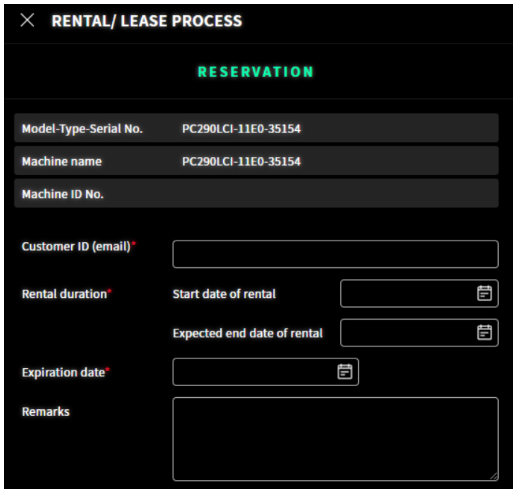
Task: Open calendar picker for expiration date
Action: click(345, 372)
